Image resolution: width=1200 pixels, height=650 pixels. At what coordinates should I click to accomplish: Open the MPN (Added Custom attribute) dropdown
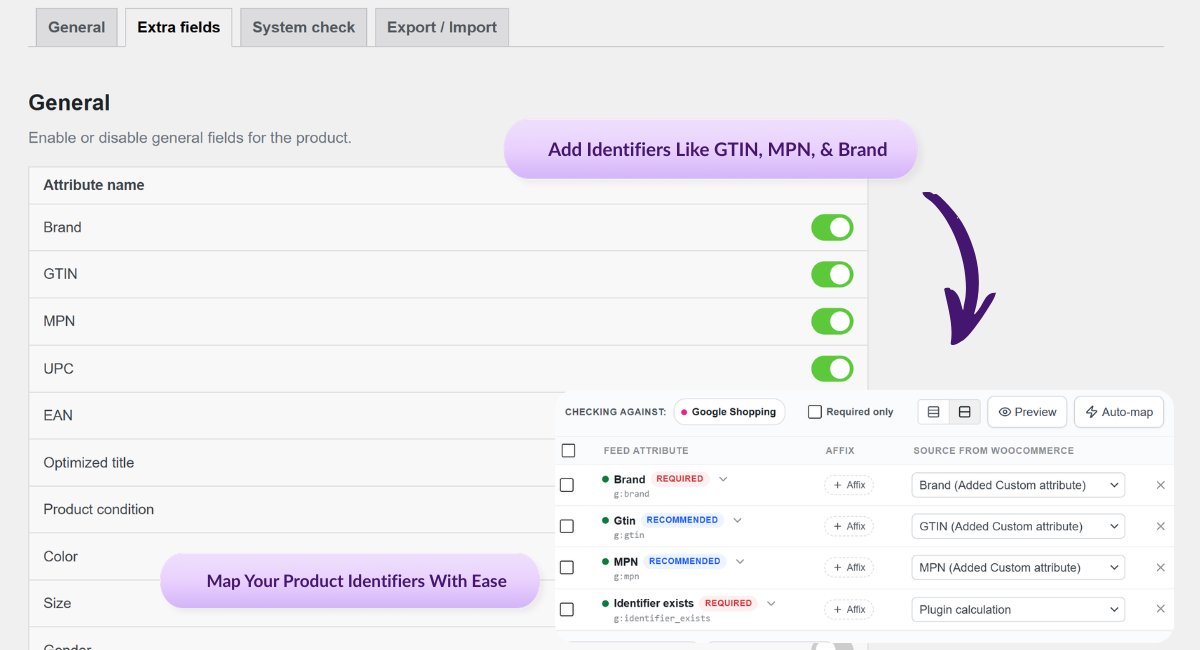[1018, 567]
